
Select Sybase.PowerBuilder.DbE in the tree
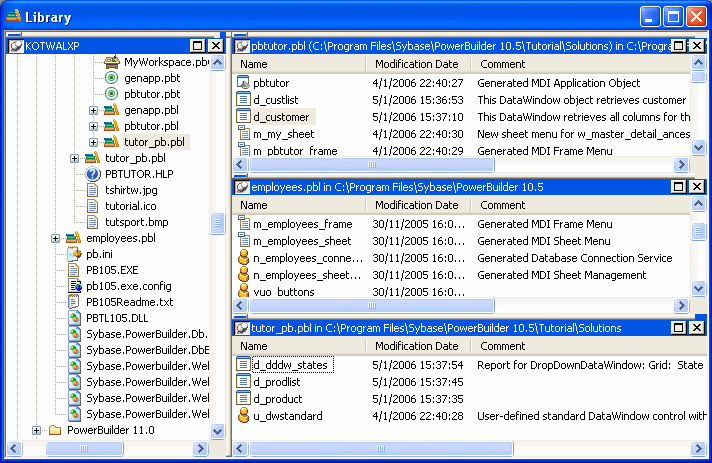[x=147, y=350]
